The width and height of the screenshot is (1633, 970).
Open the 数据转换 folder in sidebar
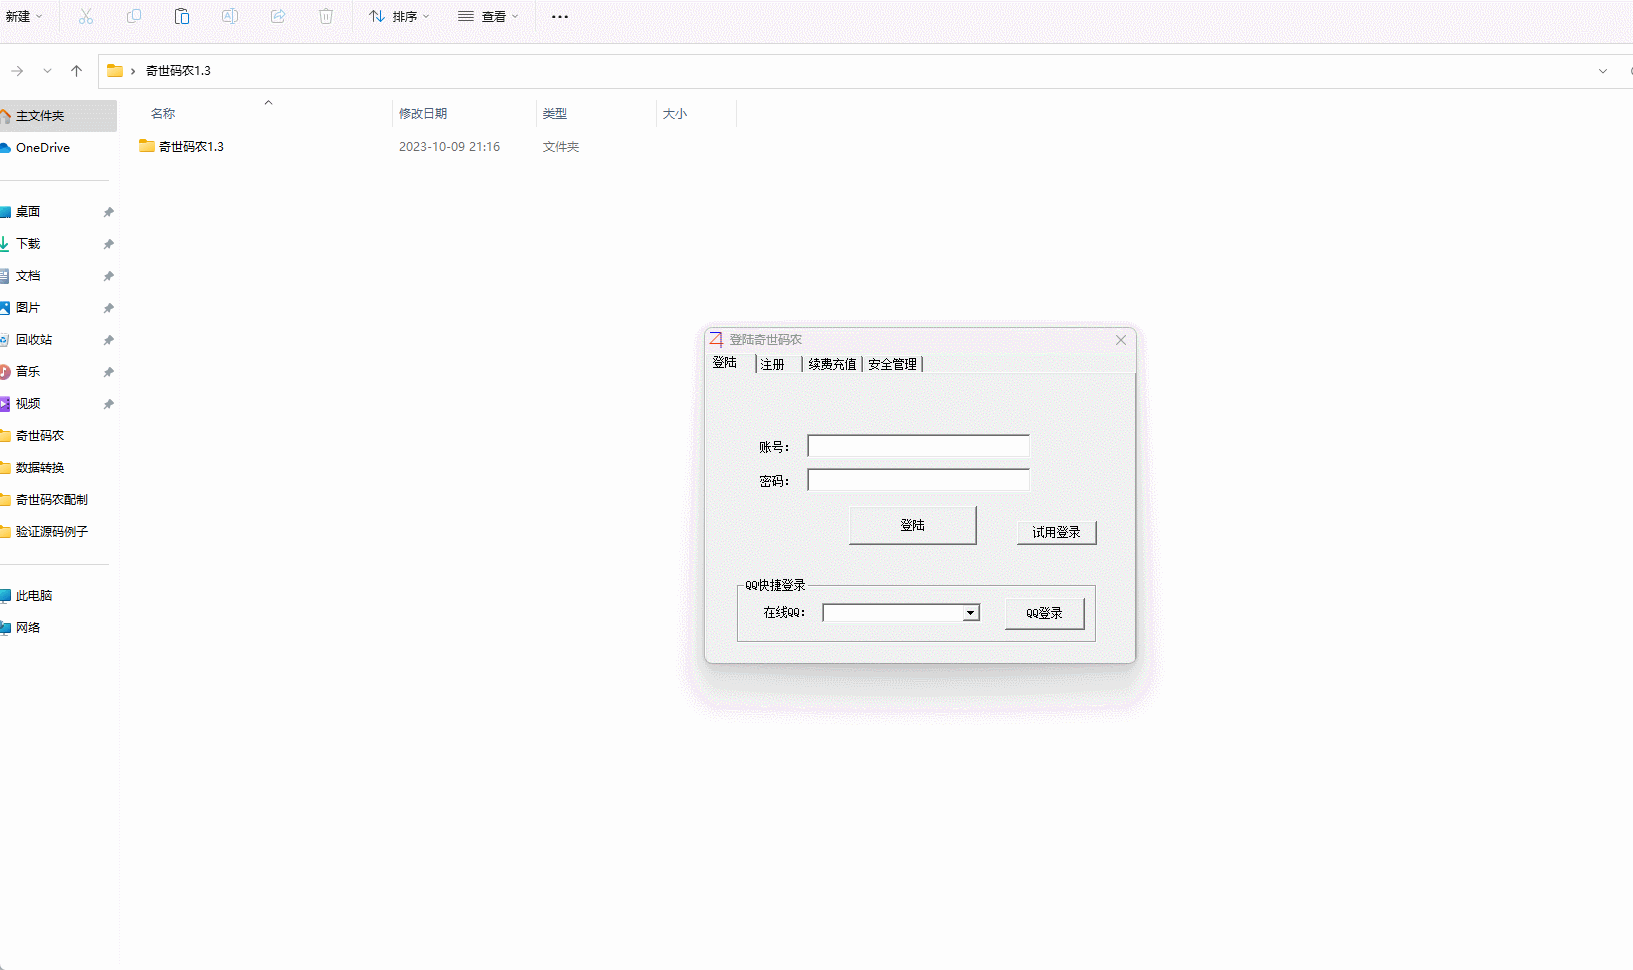[x=40, y=468]
